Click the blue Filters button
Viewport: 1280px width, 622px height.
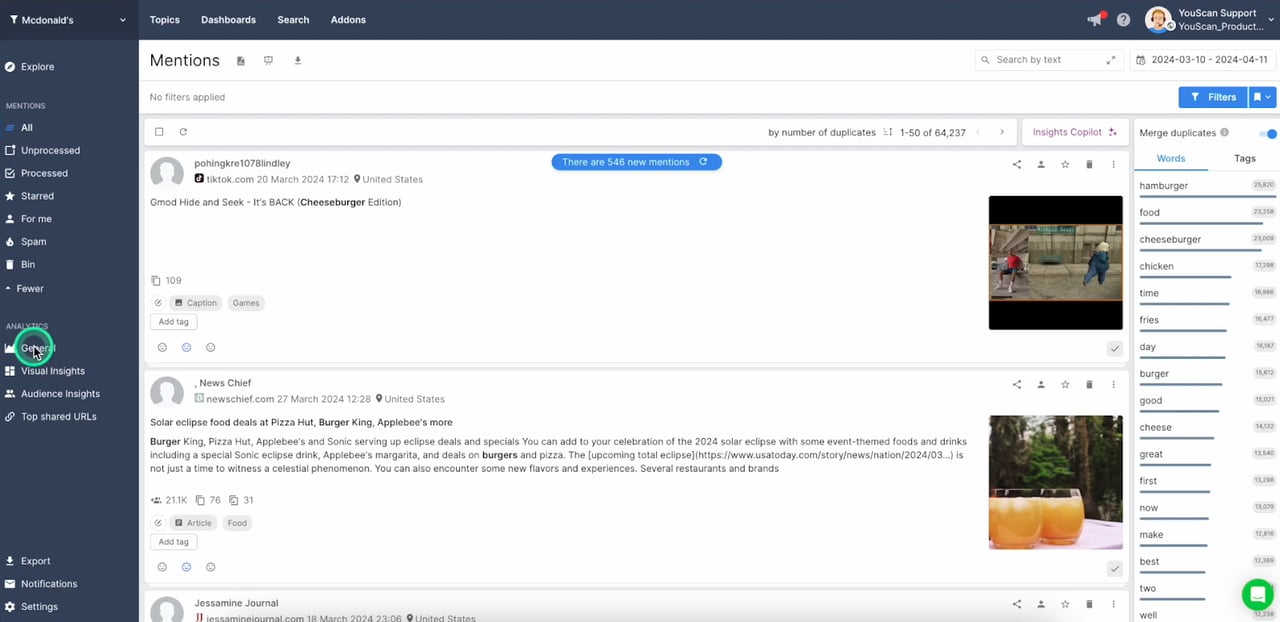click(x=1213, y=97)
